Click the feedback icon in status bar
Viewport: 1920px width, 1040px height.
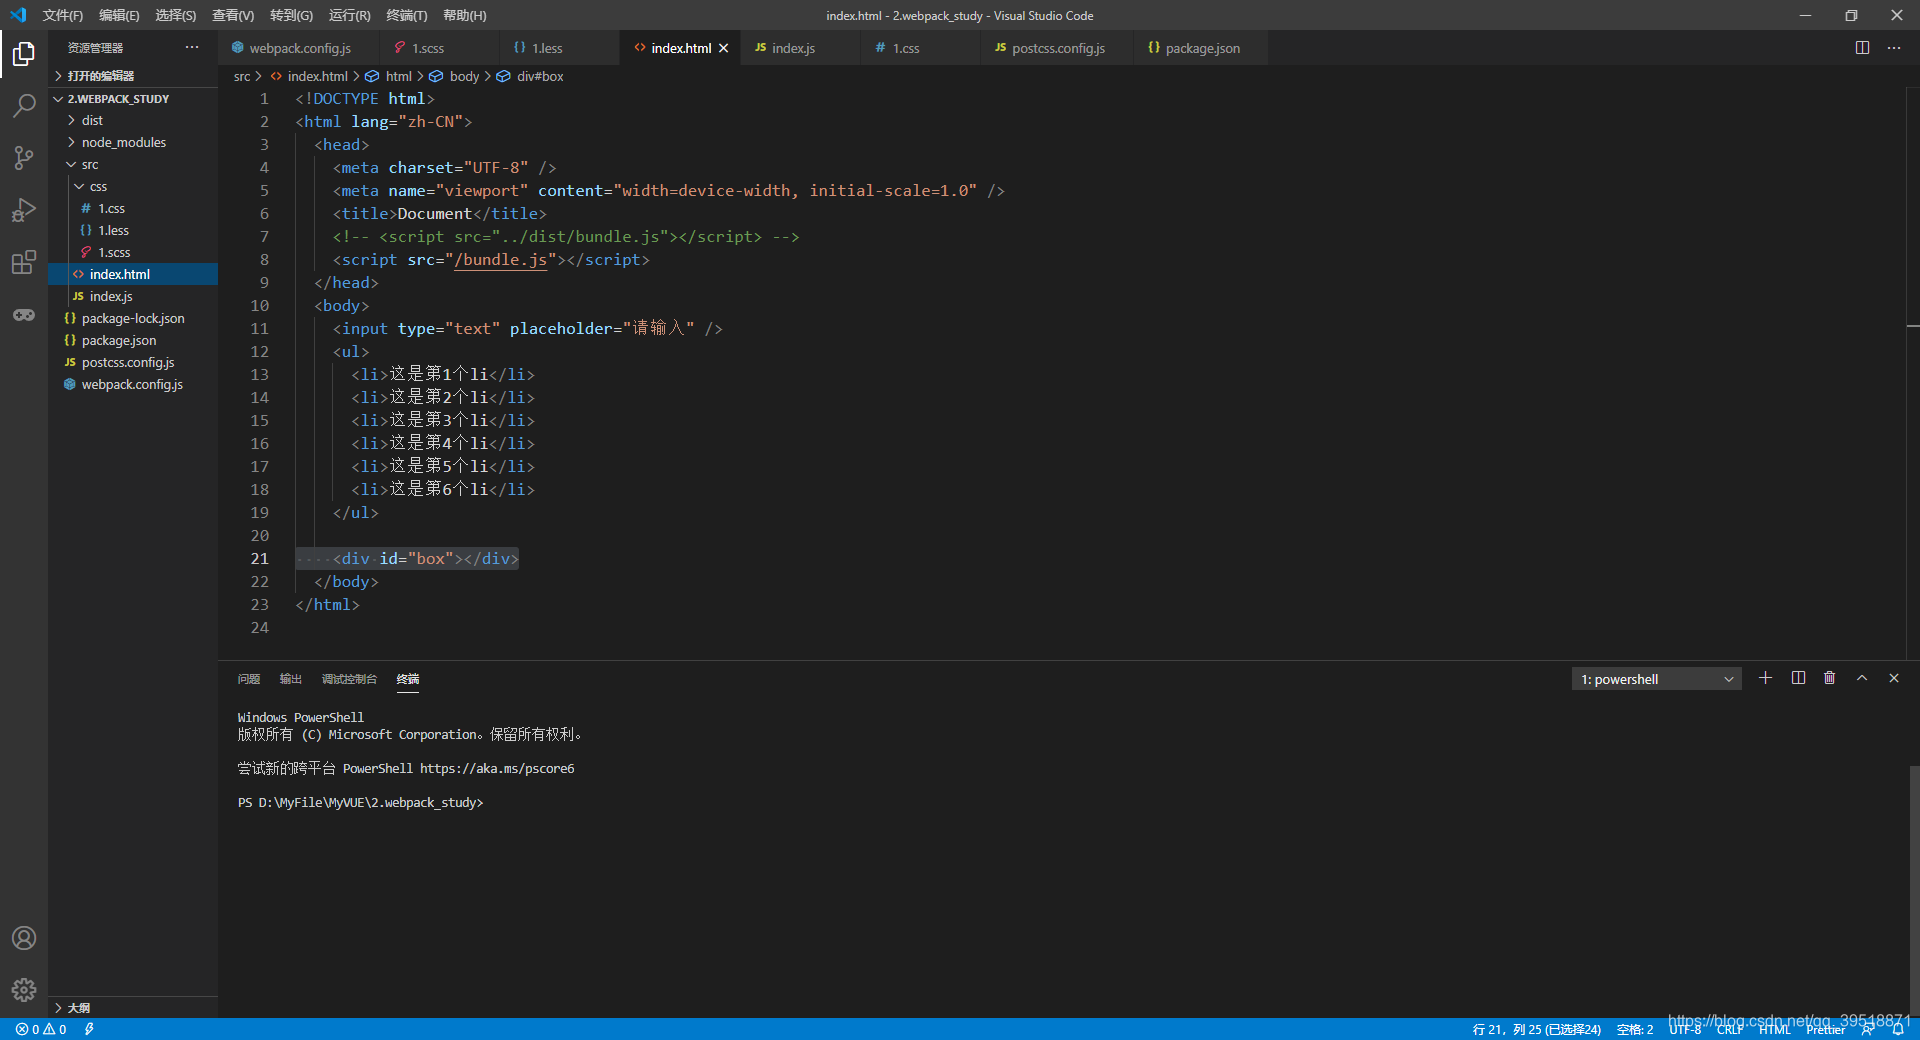[x=1867, y=1029]
